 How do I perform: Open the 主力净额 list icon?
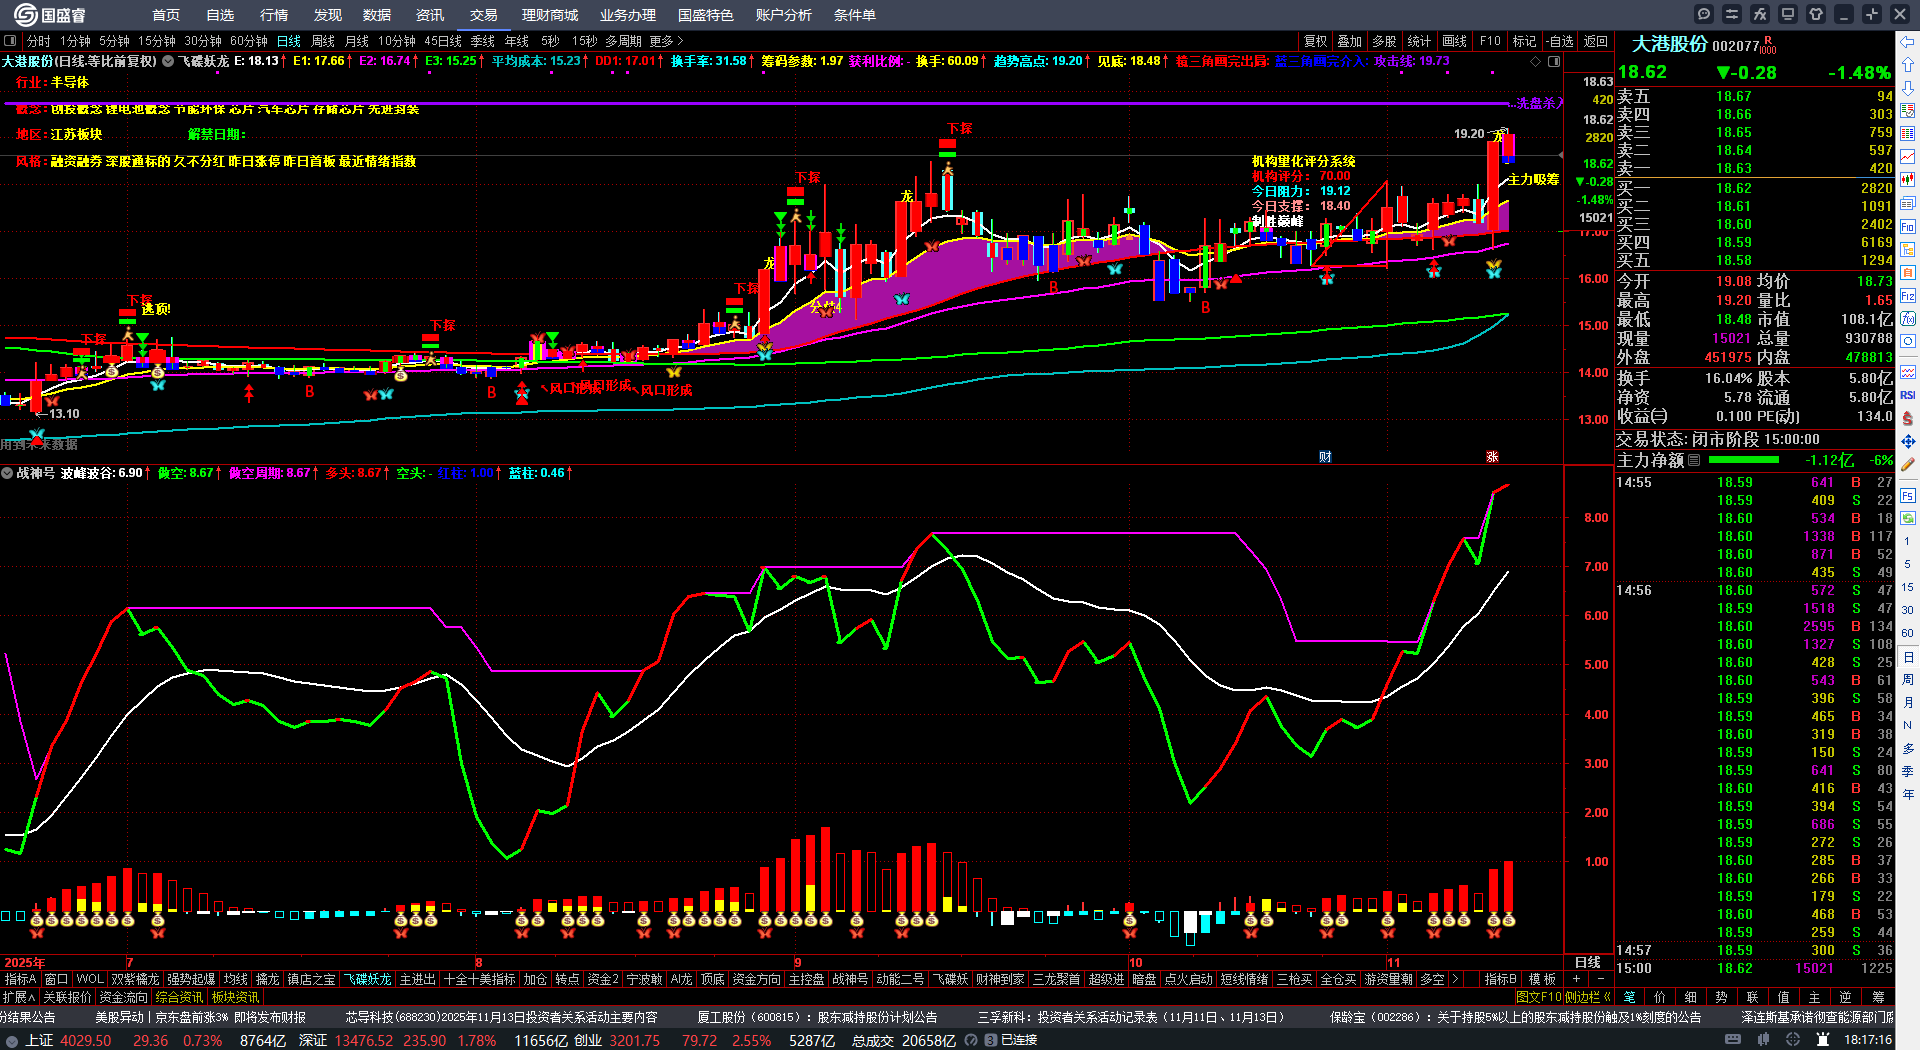(x=1694, y=461)
